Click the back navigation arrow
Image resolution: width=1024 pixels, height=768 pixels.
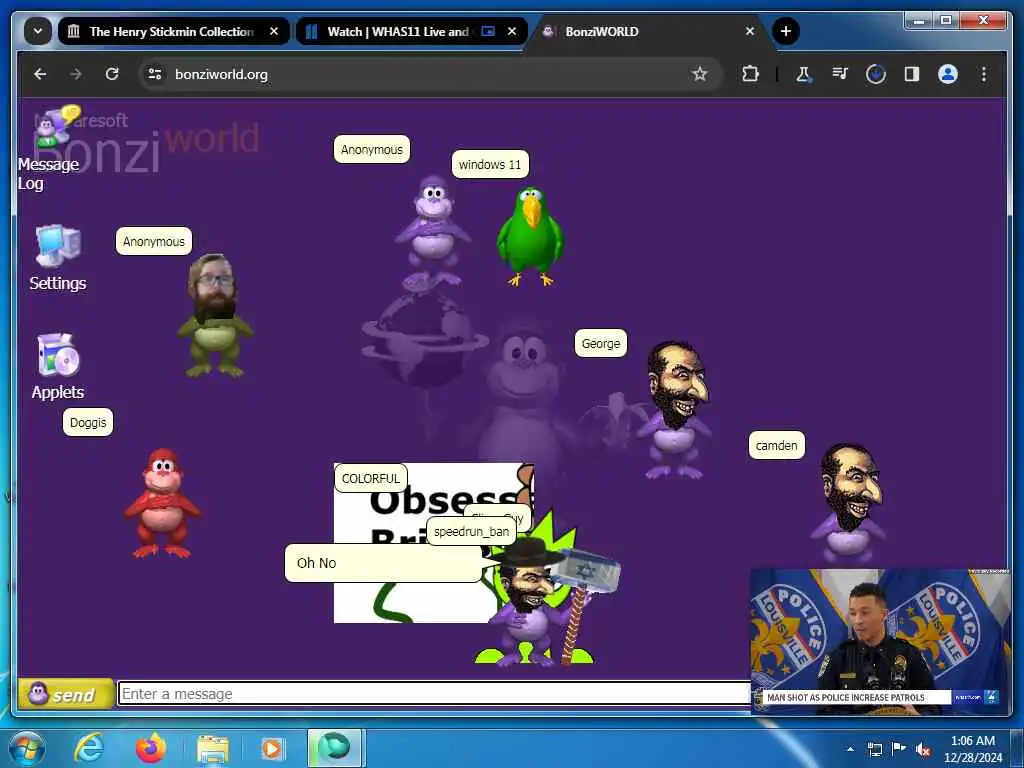point(40,74)
